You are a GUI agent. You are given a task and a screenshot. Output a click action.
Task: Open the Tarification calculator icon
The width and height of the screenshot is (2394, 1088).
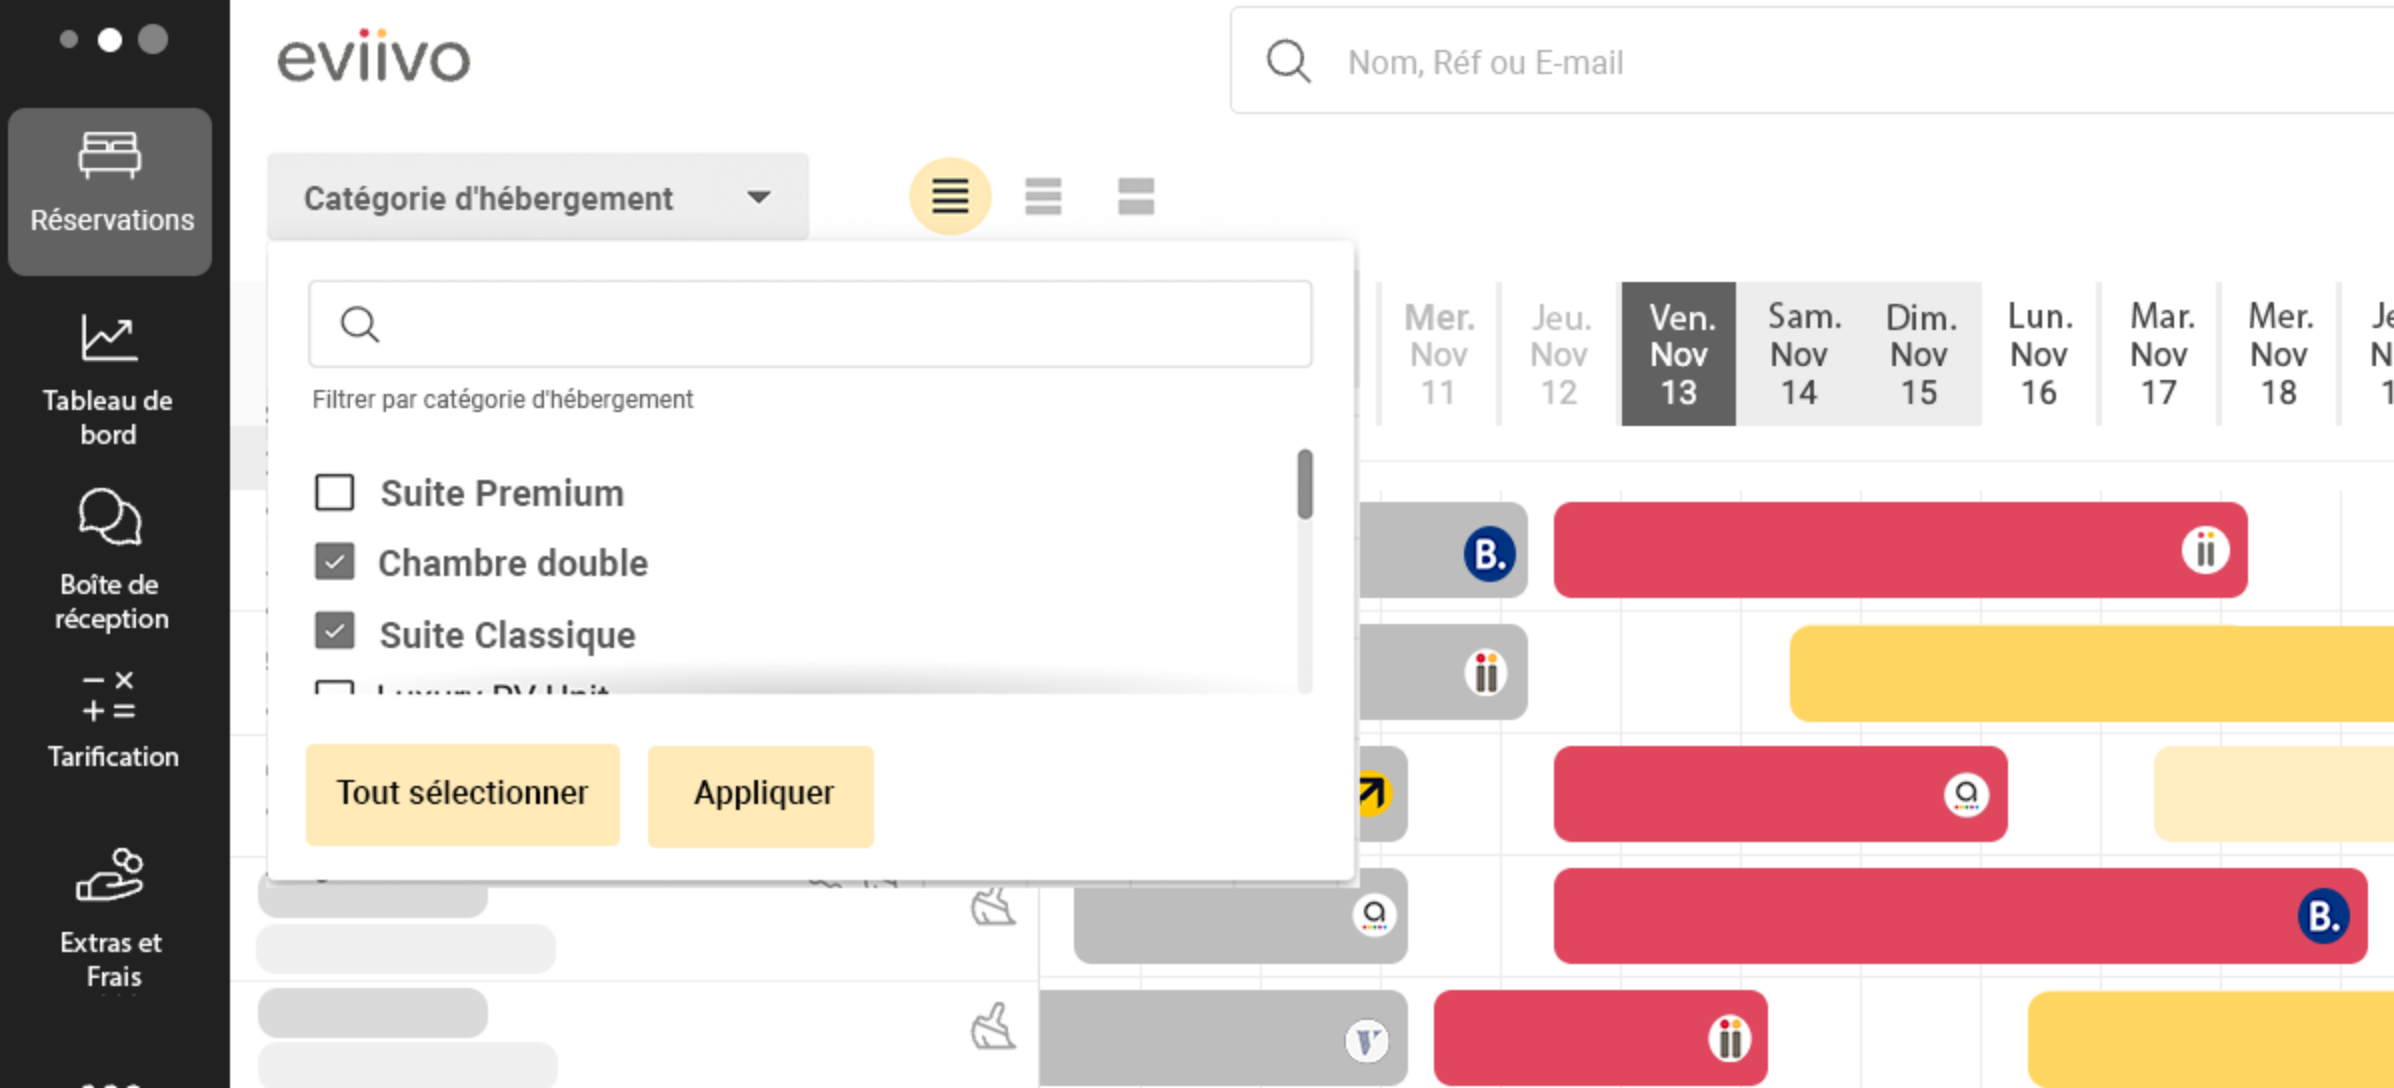(109, 697)
